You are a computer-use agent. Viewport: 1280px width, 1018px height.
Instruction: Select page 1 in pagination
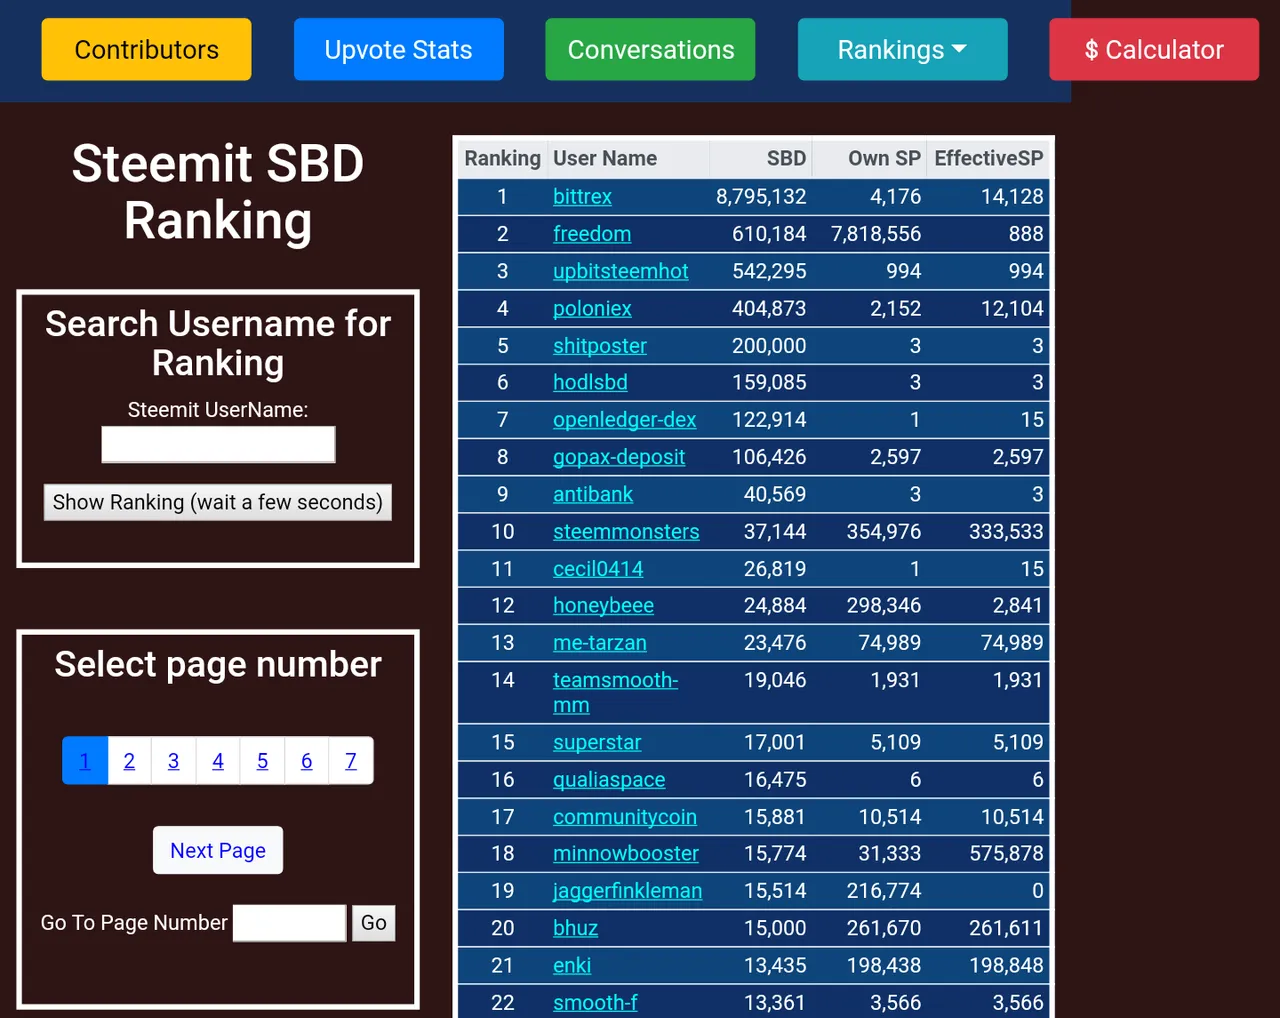pos(85,761)
